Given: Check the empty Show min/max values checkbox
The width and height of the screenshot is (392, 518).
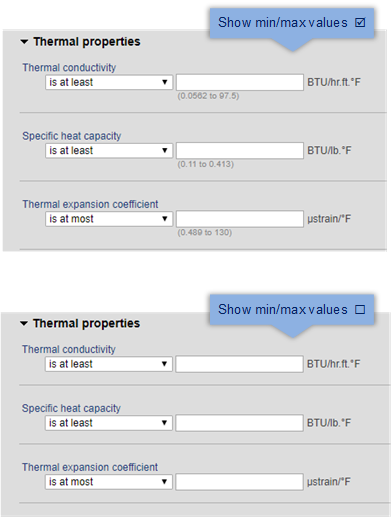Looking at the screenshot, I should point(360,310).
